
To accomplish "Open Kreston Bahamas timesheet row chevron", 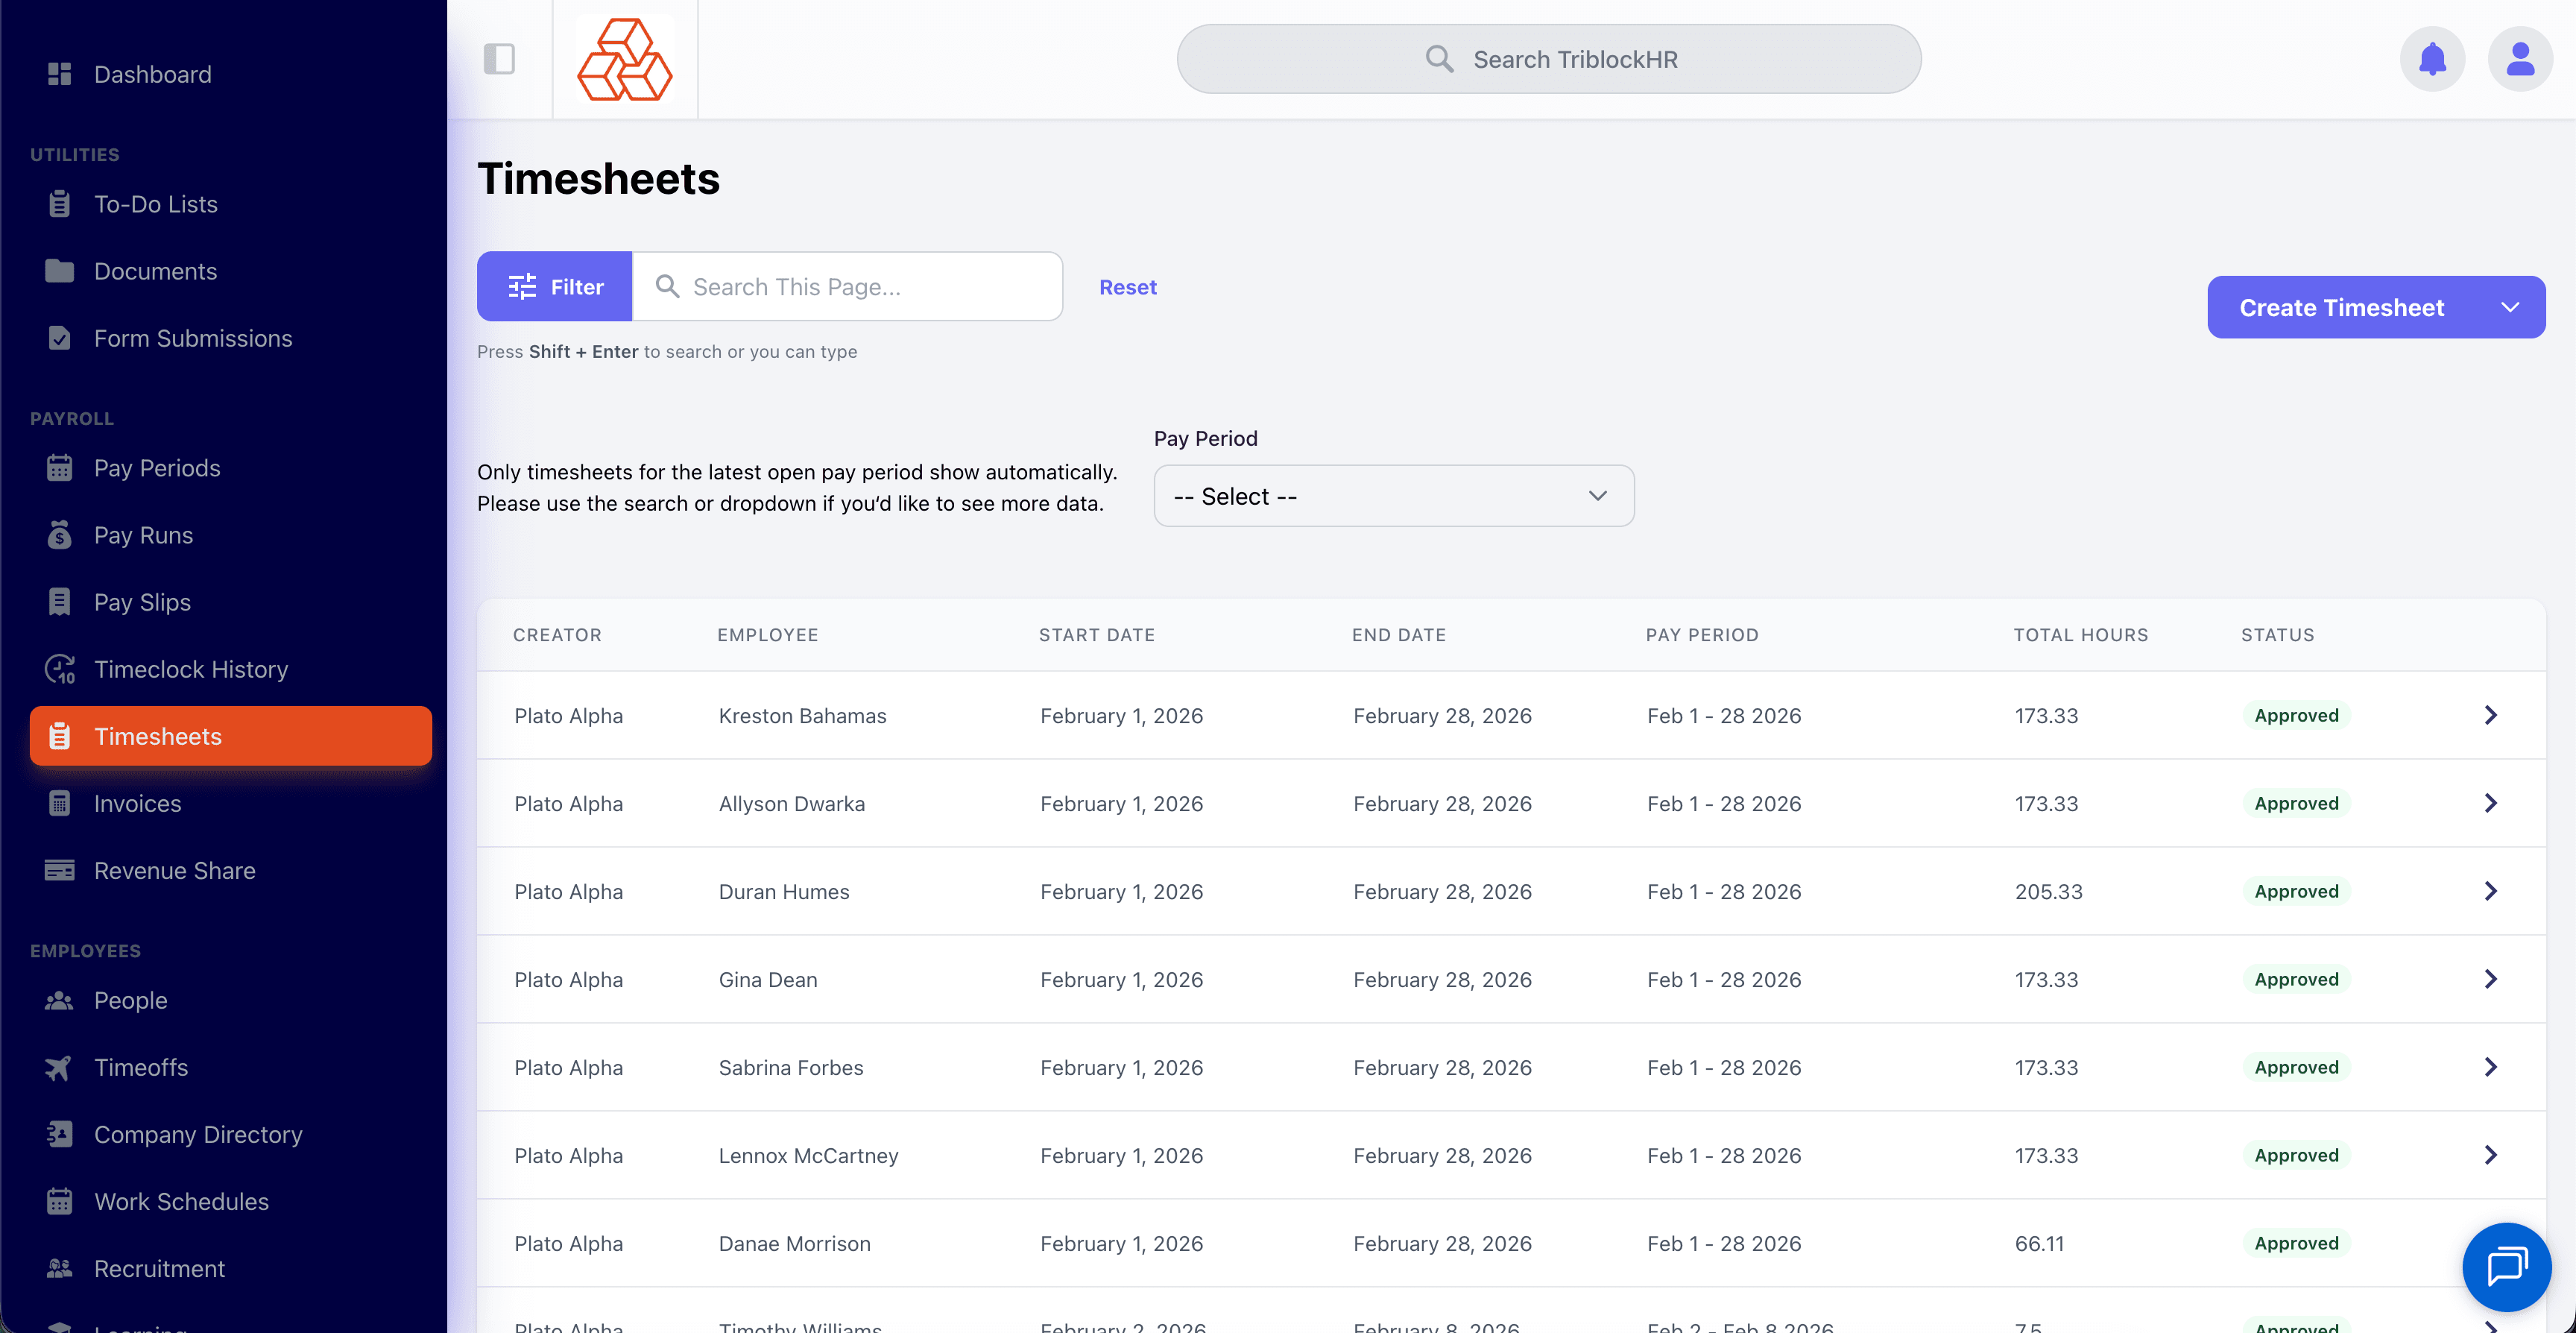I will pos(2490,715).
